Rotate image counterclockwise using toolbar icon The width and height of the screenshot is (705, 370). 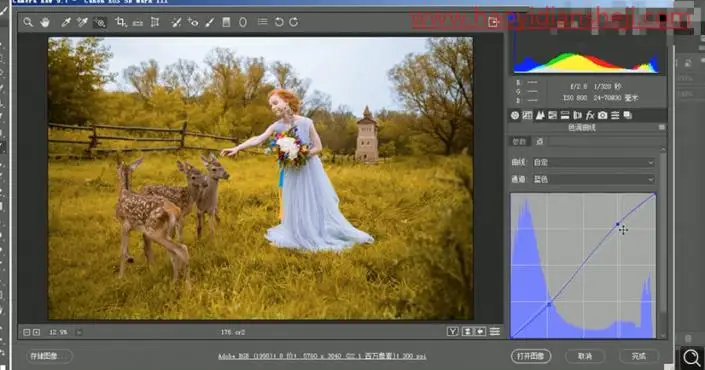pos(279,22)
